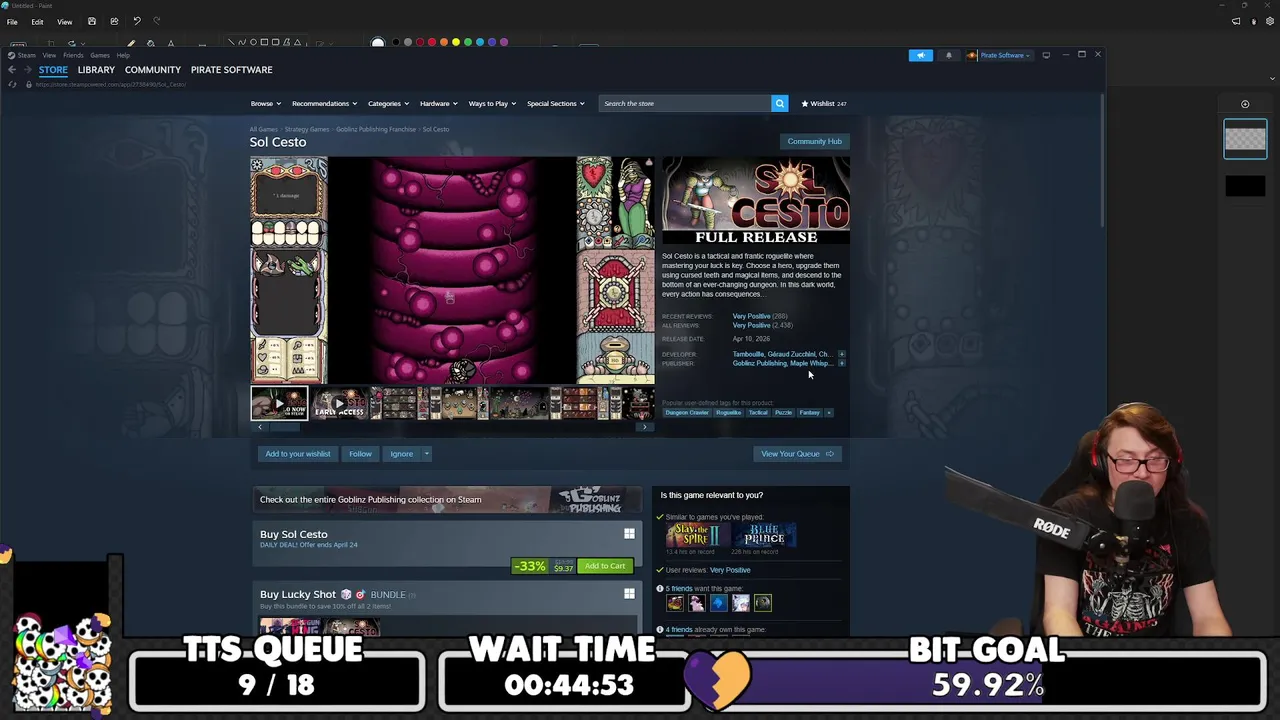The width and height of the screenshot is (1280, 720).
Task: Expand the Special Sections dropdown
Action: click(555, 103)
